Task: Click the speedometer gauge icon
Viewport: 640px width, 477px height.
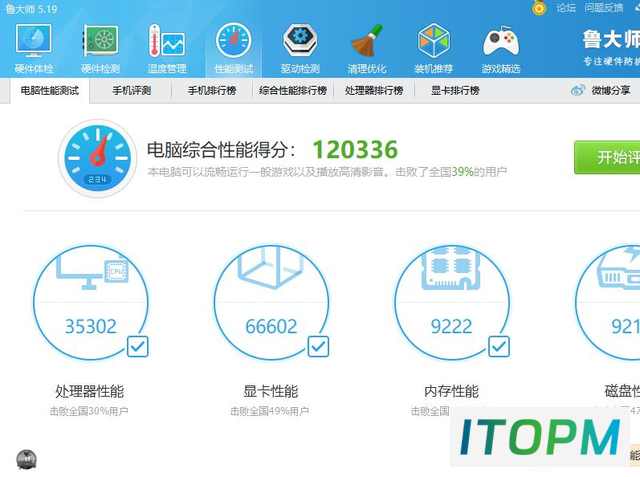Action: [98, 158]
